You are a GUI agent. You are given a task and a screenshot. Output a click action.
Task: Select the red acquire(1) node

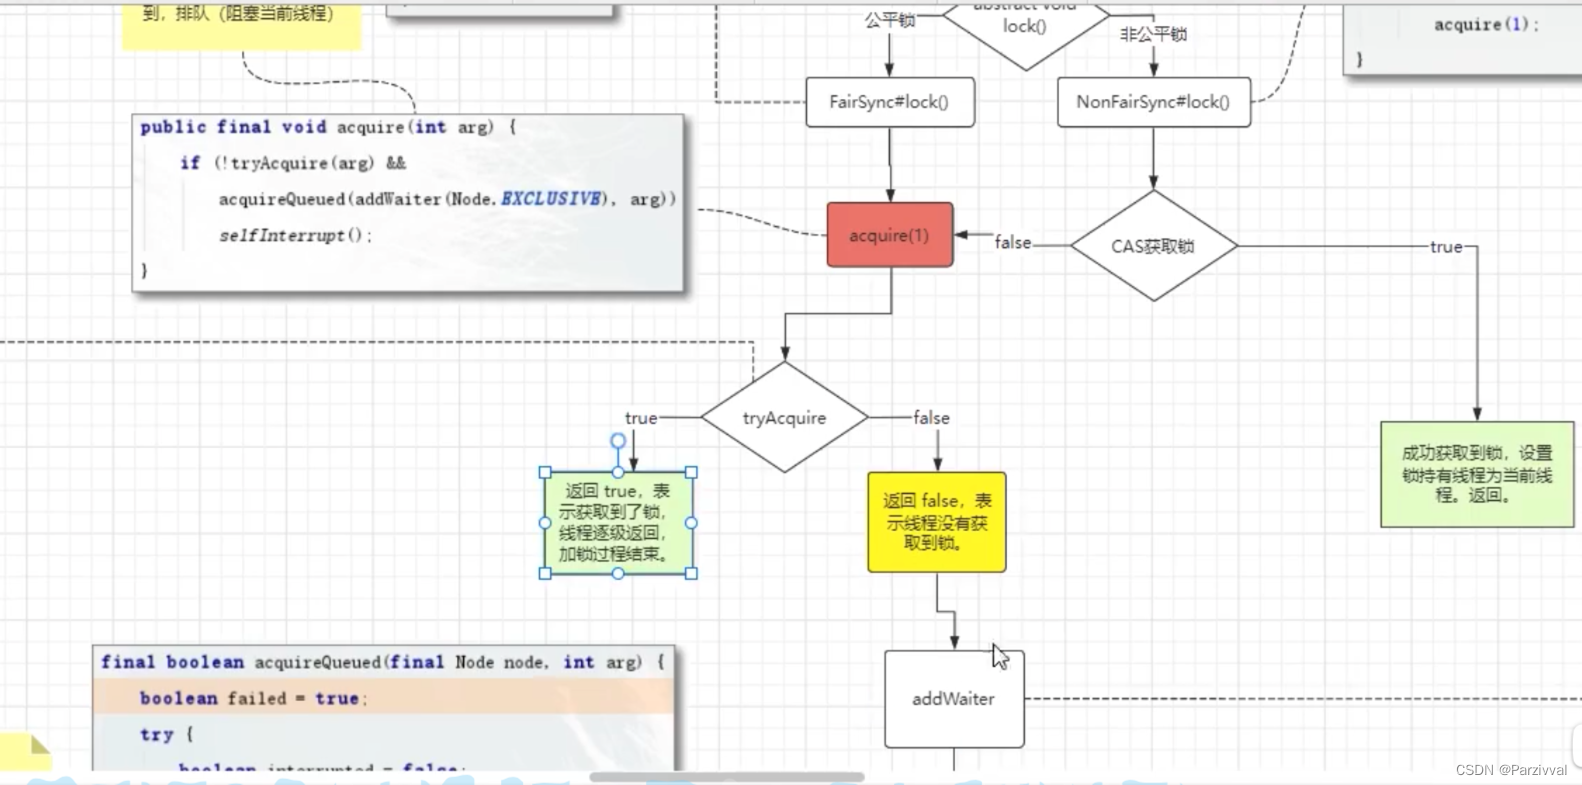pyautogui.click(x=890, y=235)
